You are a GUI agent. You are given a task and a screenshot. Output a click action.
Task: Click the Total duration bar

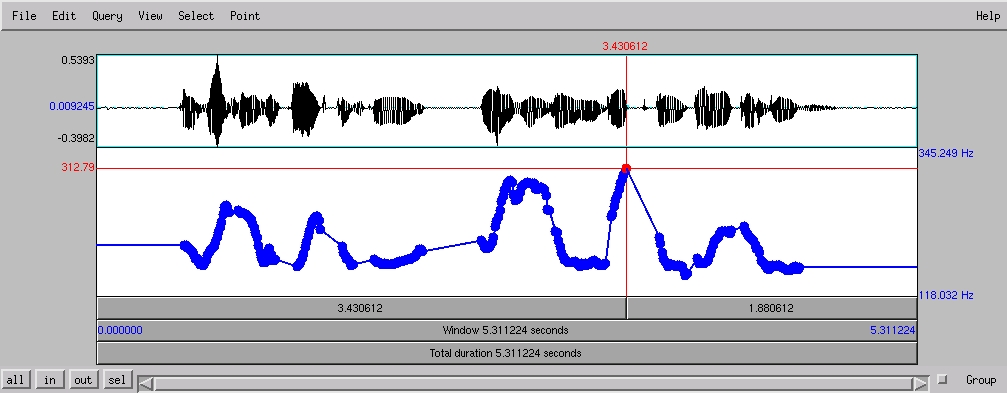(507, 353)
